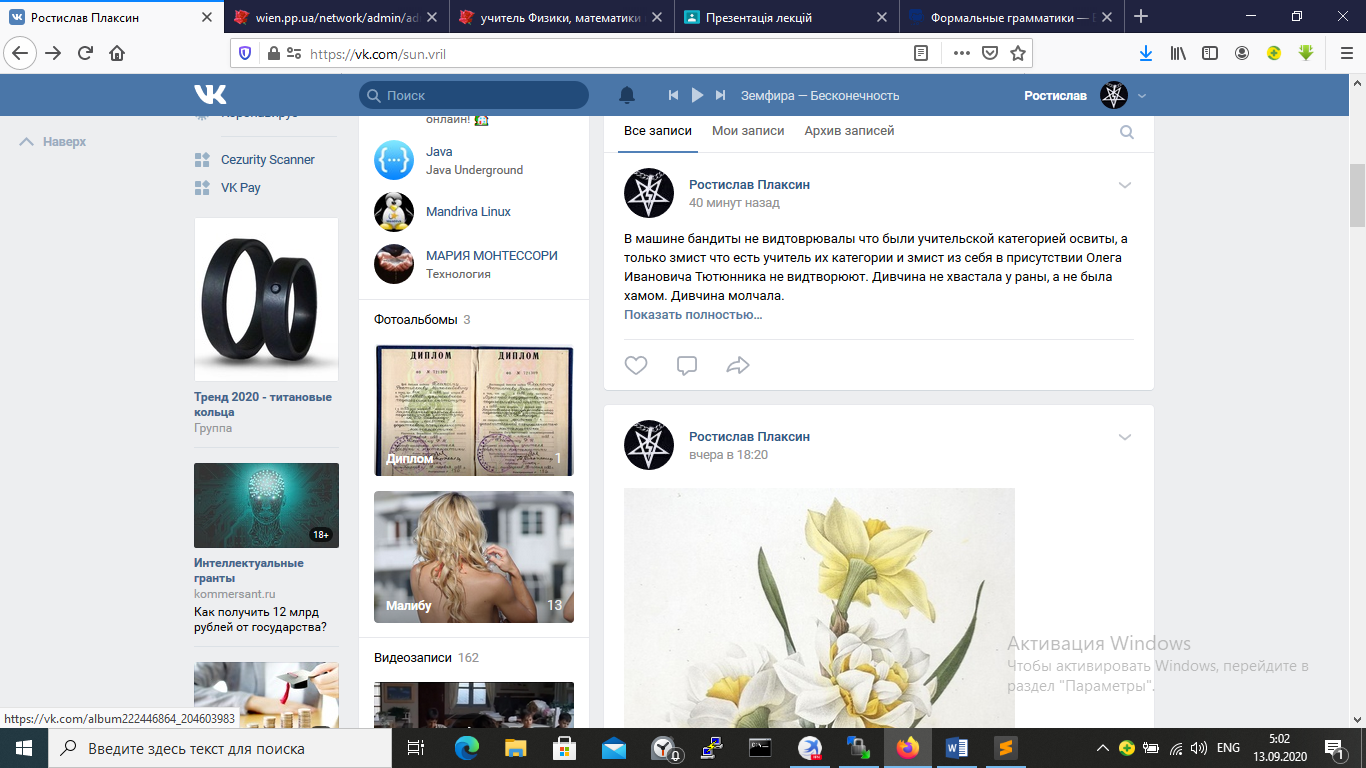Open Cezurity Scanner in left menu

267,160
